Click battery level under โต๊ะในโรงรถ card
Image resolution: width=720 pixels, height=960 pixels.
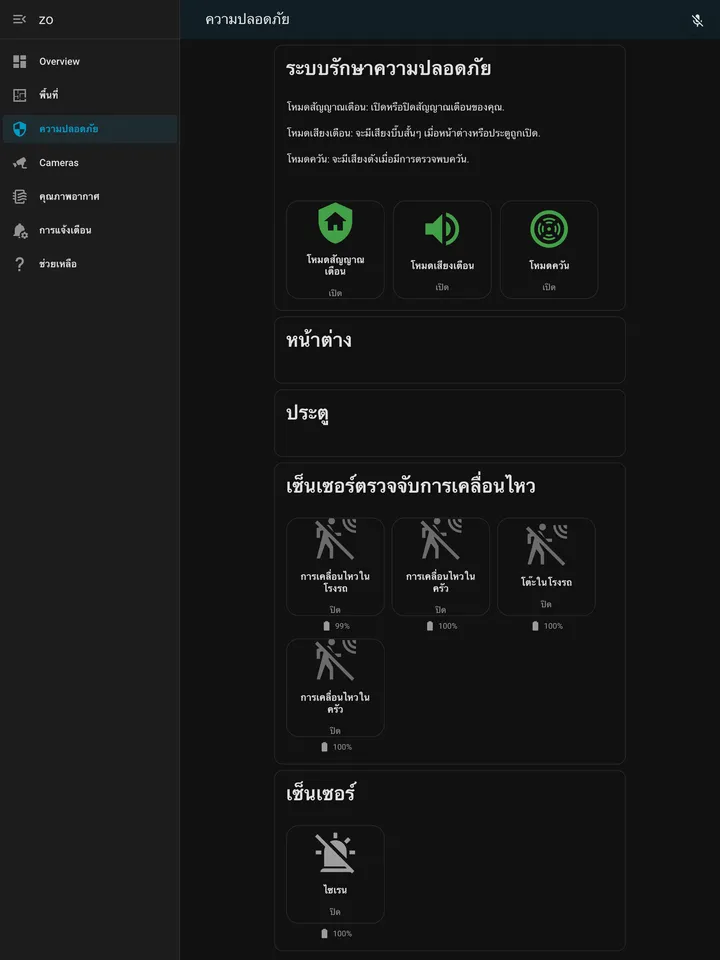point(547,626)
